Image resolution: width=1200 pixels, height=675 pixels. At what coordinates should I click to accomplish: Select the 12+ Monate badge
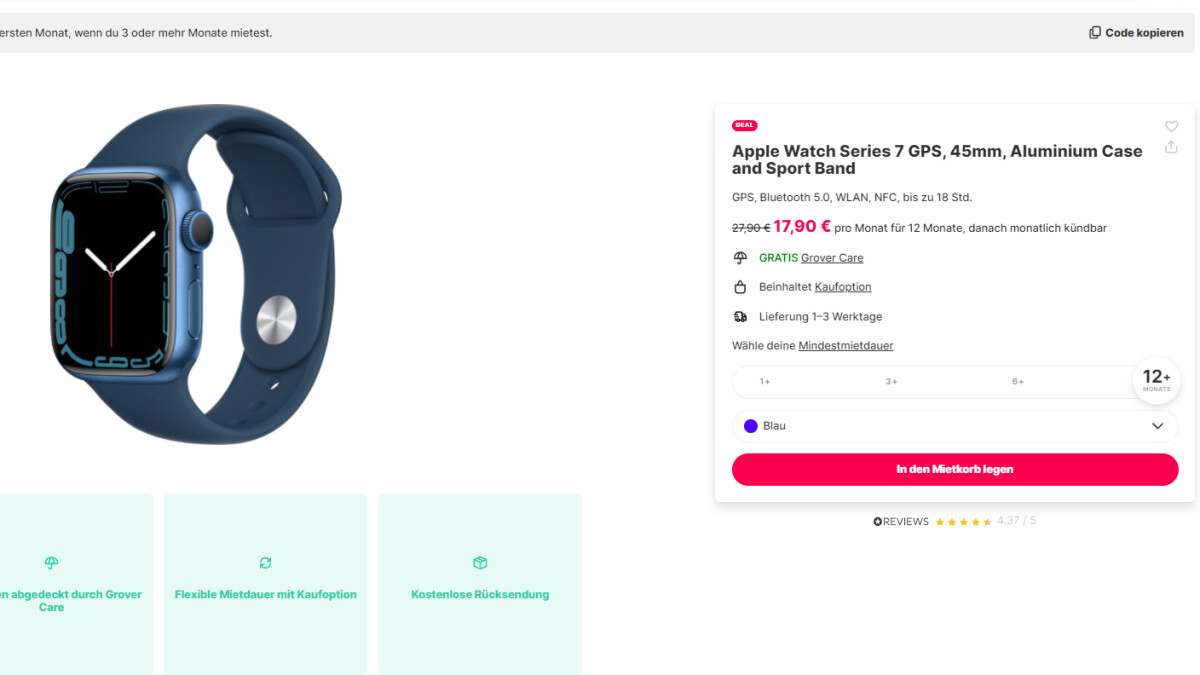pyautogui.click(x=1156, y=380)
